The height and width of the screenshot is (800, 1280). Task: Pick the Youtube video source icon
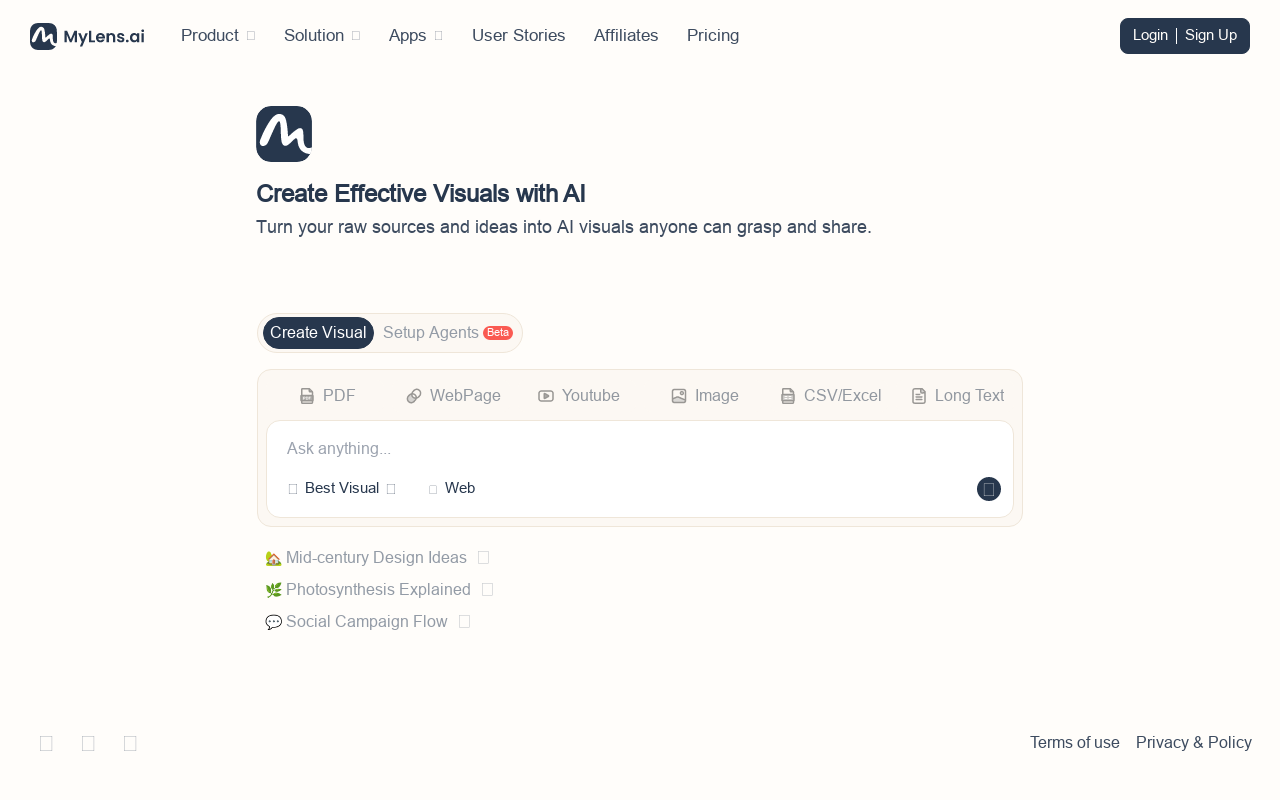coord(546,396)
